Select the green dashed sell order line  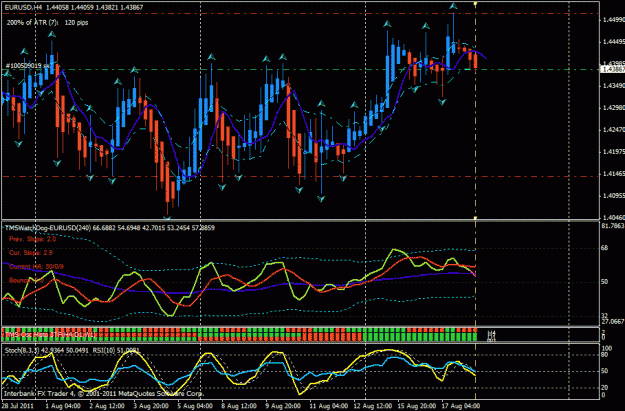pos(303,69)
